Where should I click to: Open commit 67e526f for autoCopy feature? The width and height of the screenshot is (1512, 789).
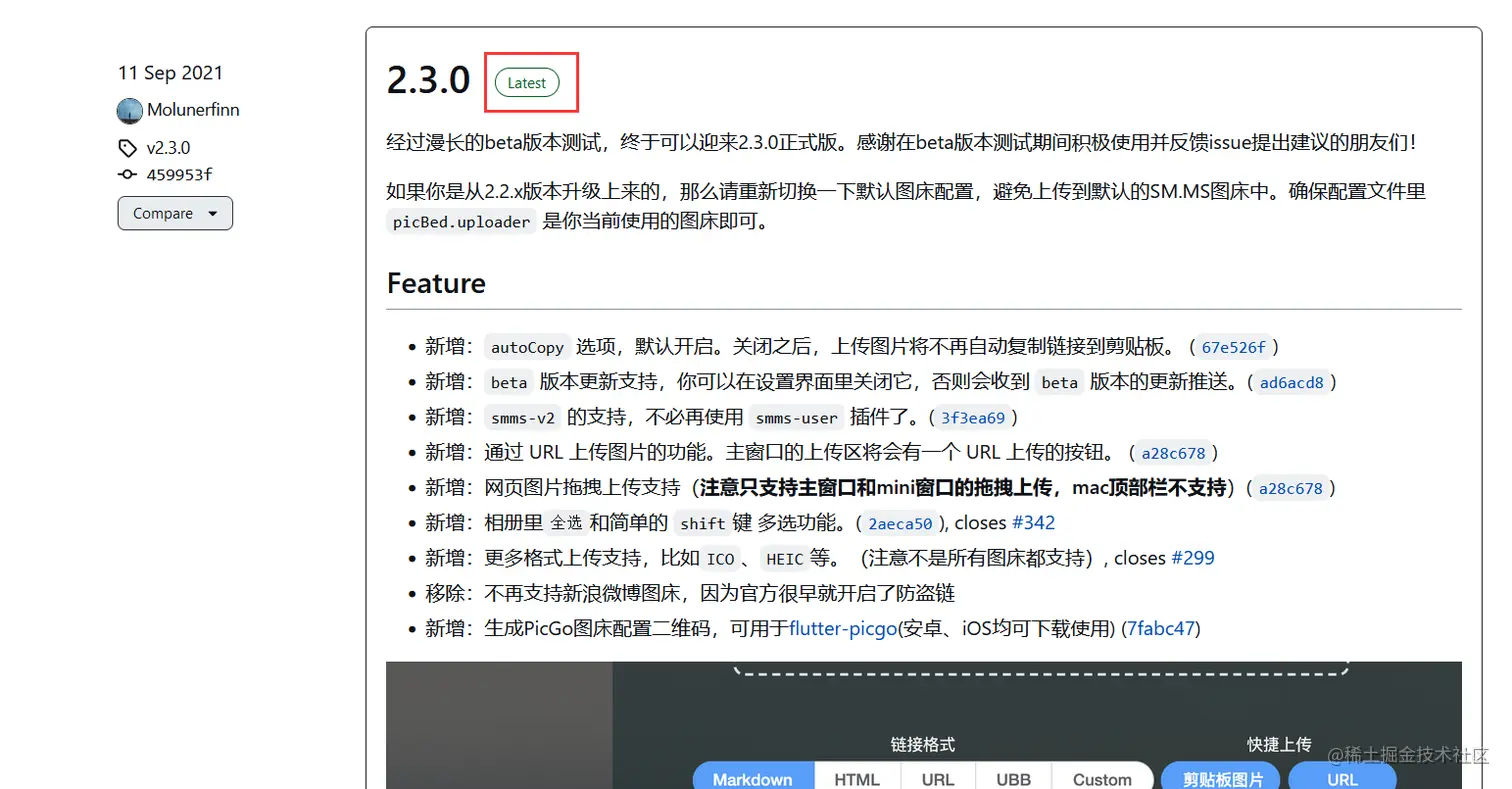[x=1233, y=347]
